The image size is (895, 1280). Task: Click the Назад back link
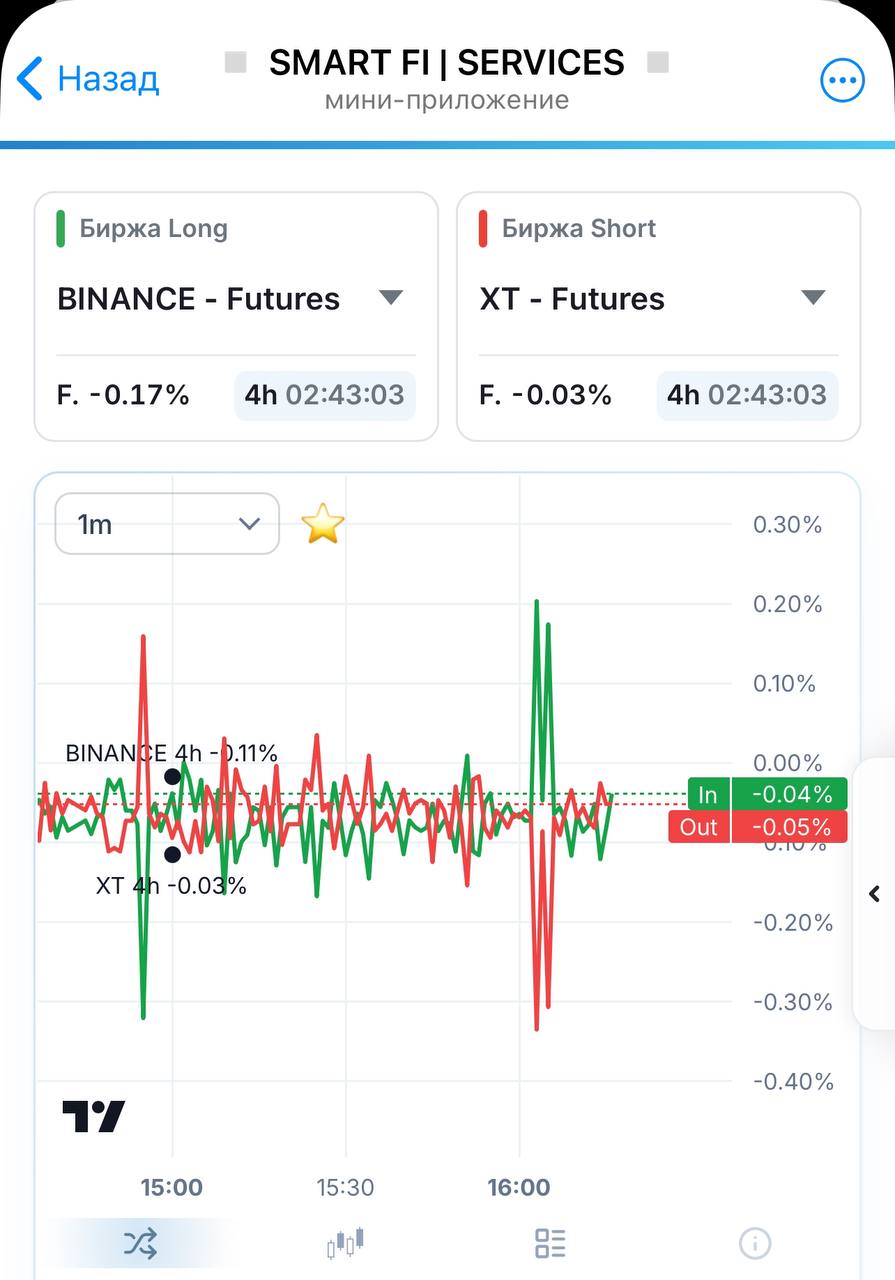tap(108, 79)
